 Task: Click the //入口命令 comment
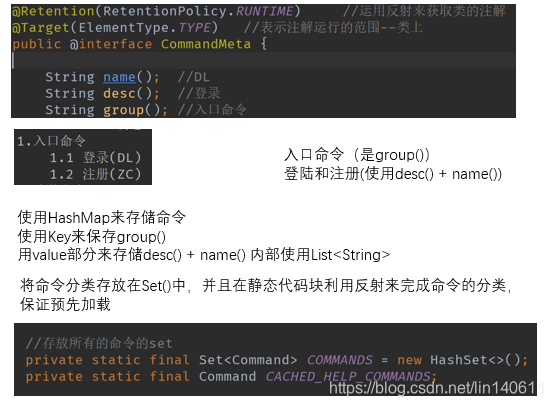tap(212, 110)
